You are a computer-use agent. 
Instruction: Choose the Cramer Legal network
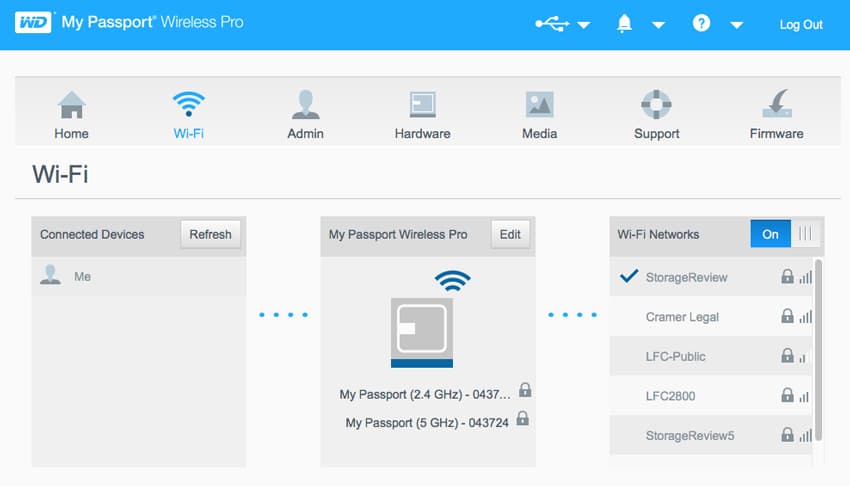click(x=711, y=316)
